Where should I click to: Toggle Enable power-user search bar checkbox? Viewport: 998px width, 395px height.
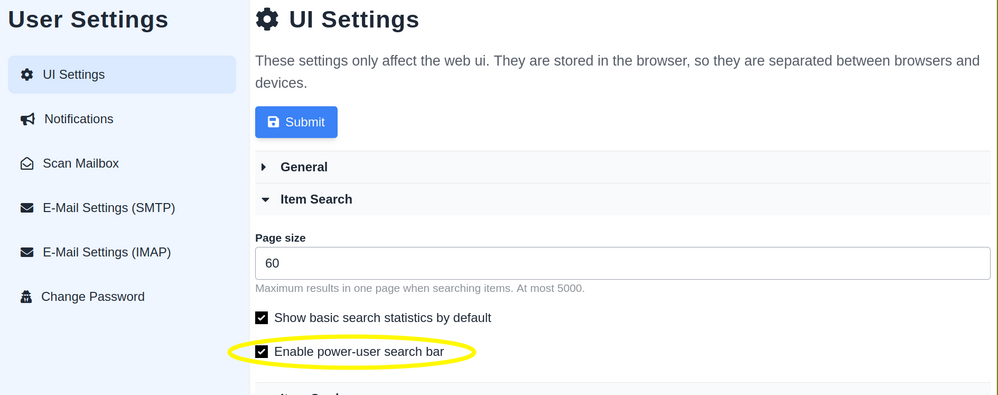pyautogui.click(x=262, y=352)
